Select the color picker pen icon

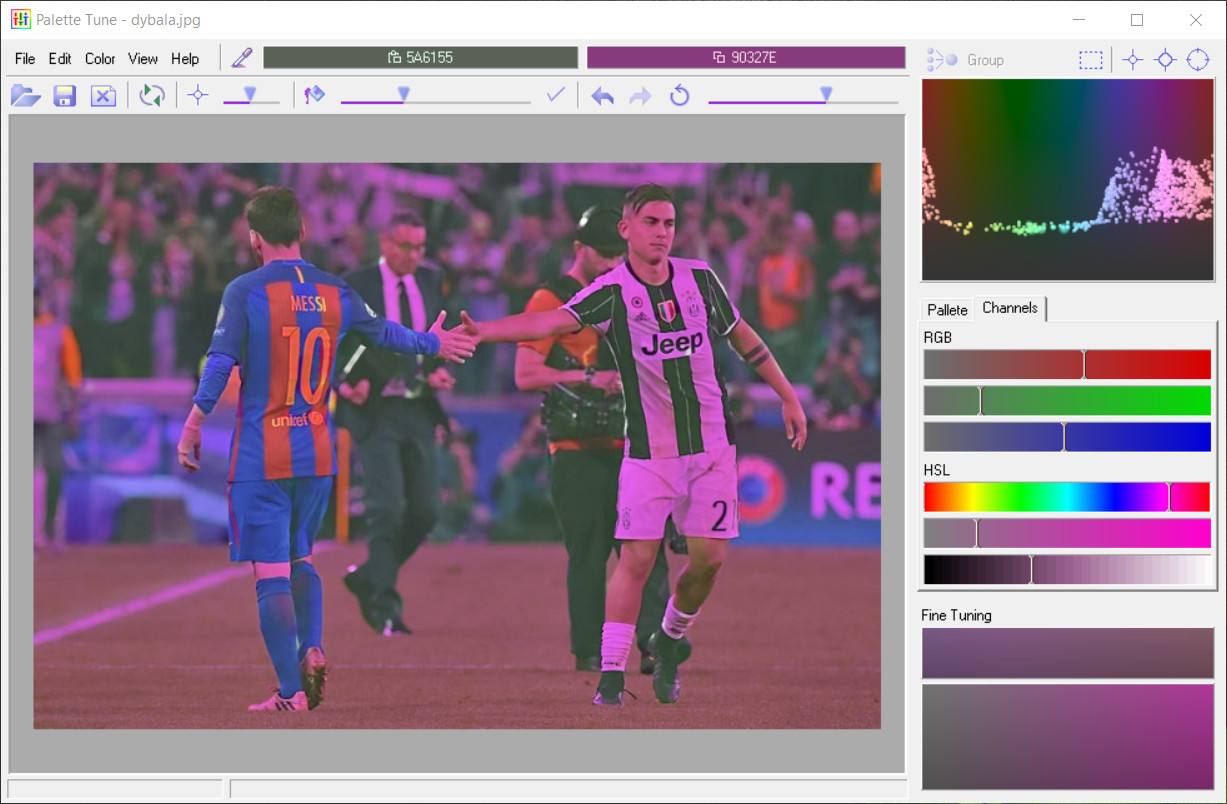tap(241, 58)
